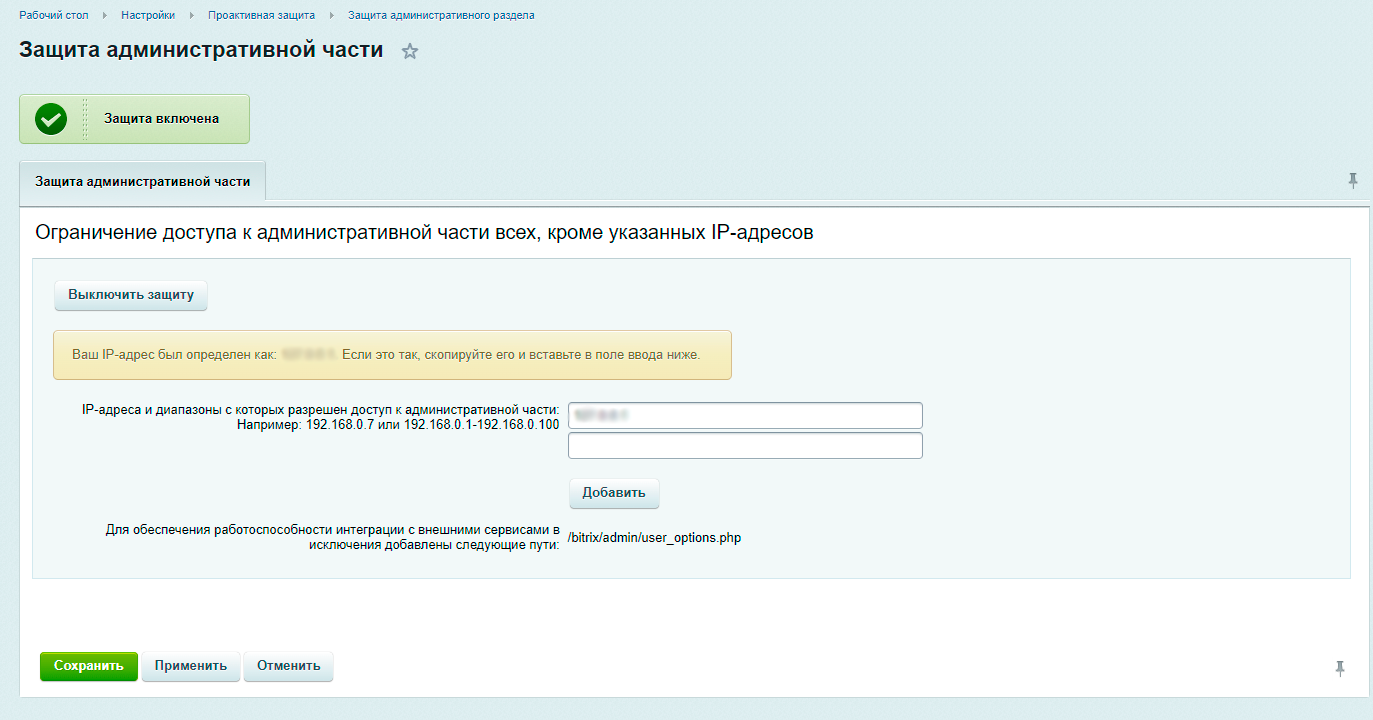Click the pin icon beside the tab bar
Screen dimensions: 1373x720
point(1353,180)
